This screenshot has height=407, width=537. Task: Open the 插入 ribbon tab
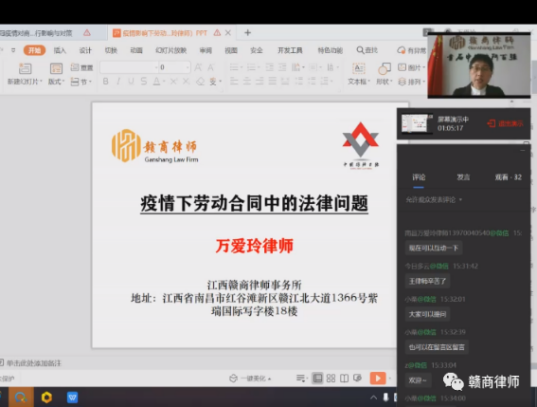click(x=60, y=50)
